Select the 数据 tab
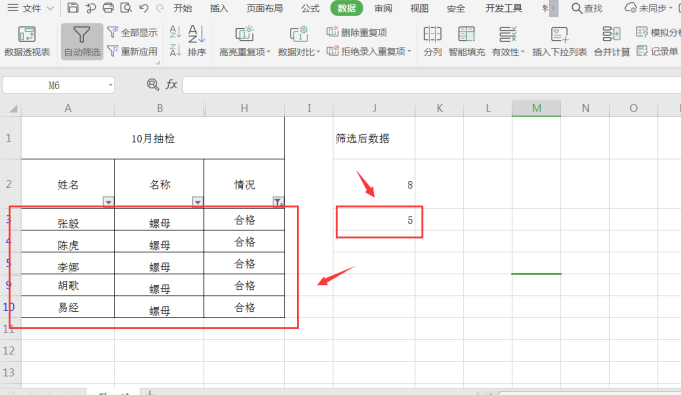The width and height of the screenshot is (681, 395). pos(347,8)
